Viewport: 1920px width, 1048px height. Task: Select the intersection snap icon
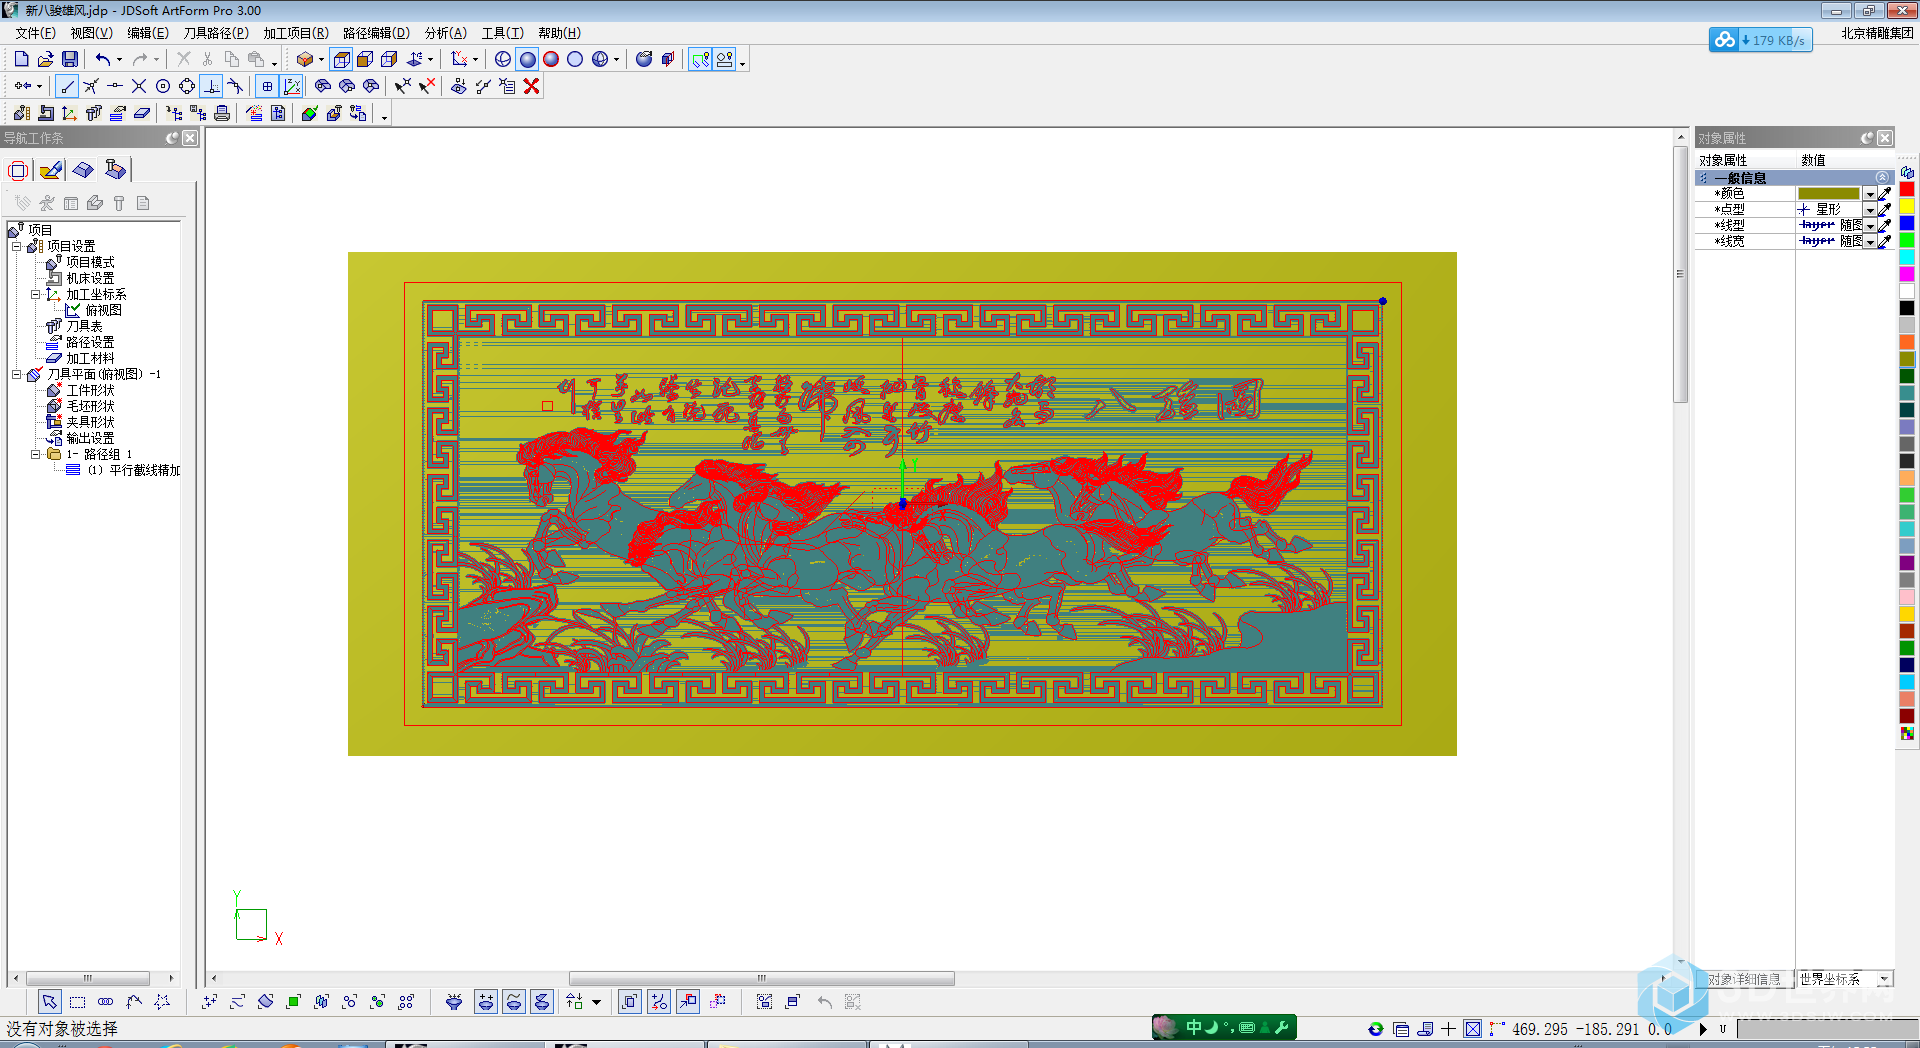click(139, 86)
